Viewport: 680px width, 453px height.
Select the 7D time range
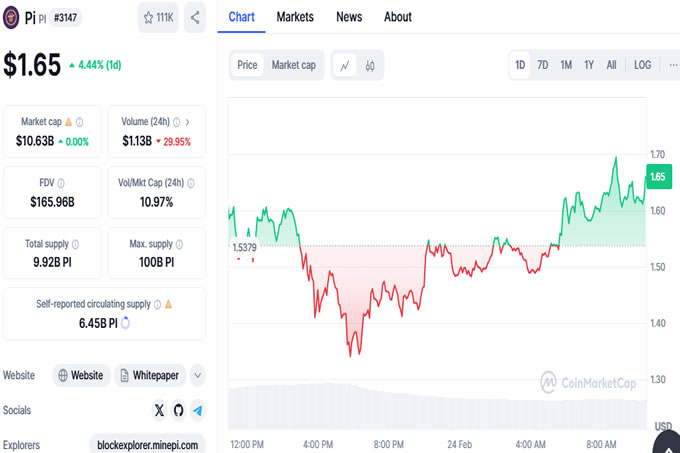[x=543, y=65]
